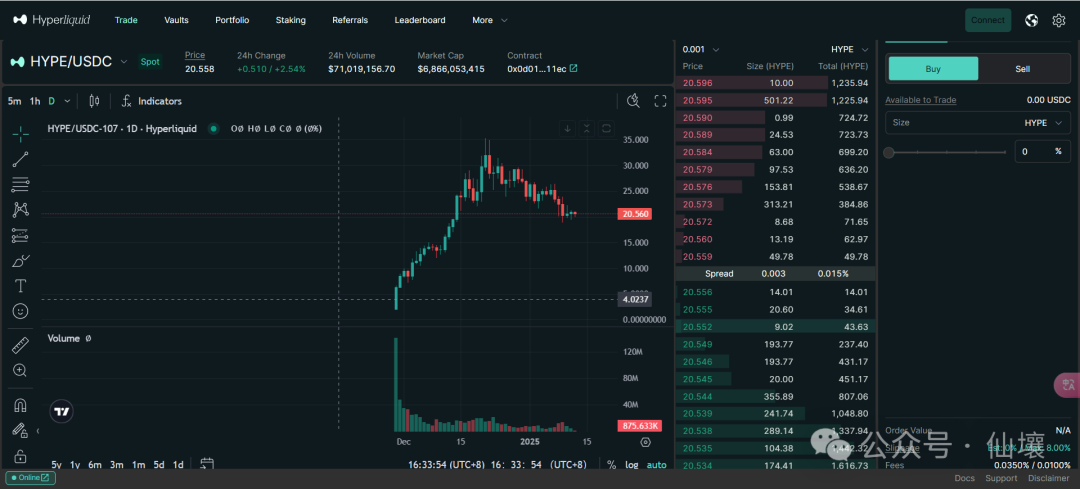Open the More navigation dropdown
Screen dimensions: 1080x489
[490, 20]
